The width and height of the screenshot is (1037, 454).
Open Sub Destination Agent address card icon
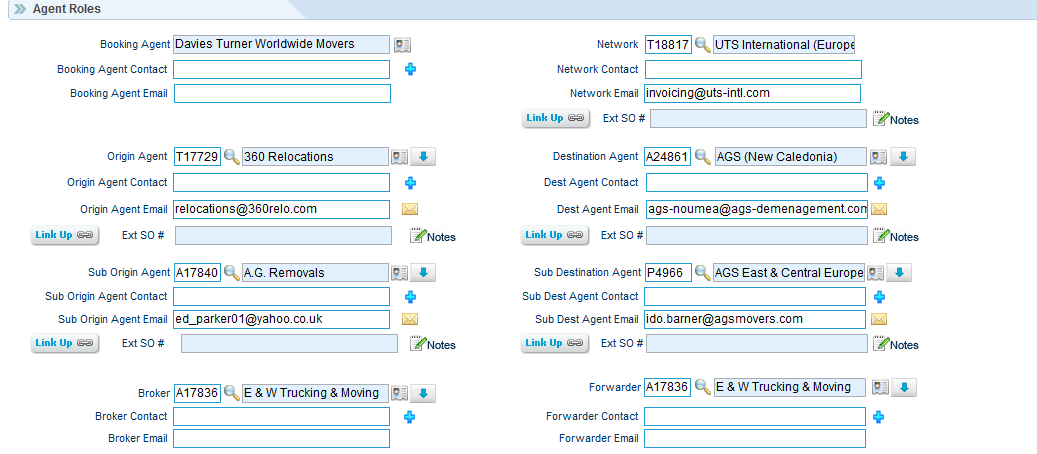(876, 272)
